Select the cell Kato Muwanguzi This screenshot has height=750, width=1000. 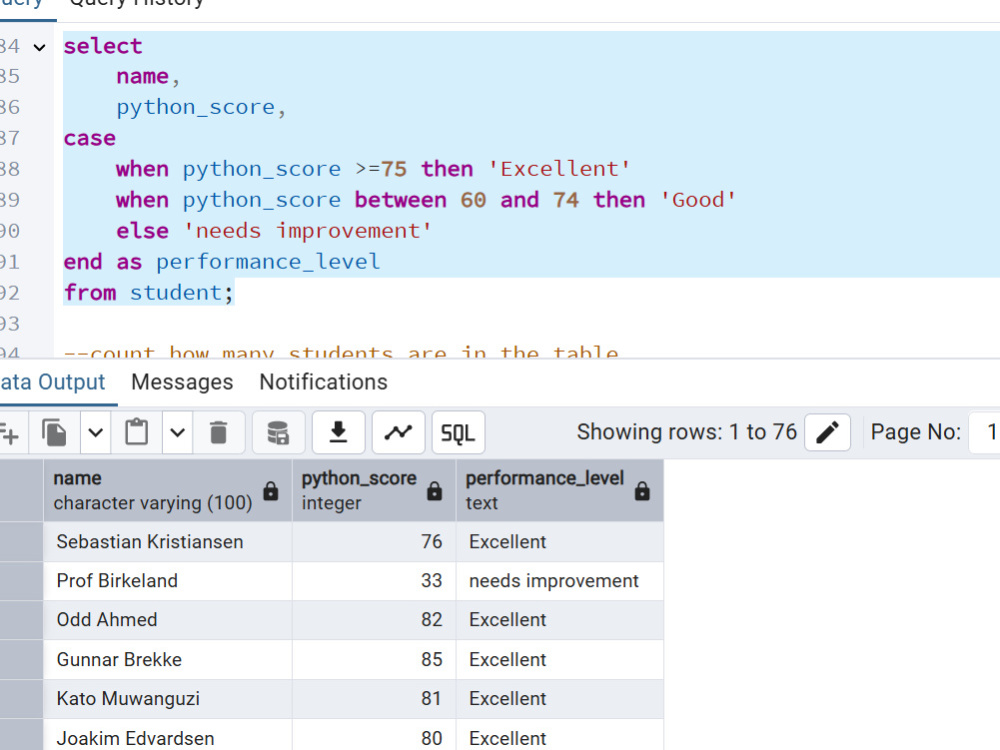(x=168, y=699)
